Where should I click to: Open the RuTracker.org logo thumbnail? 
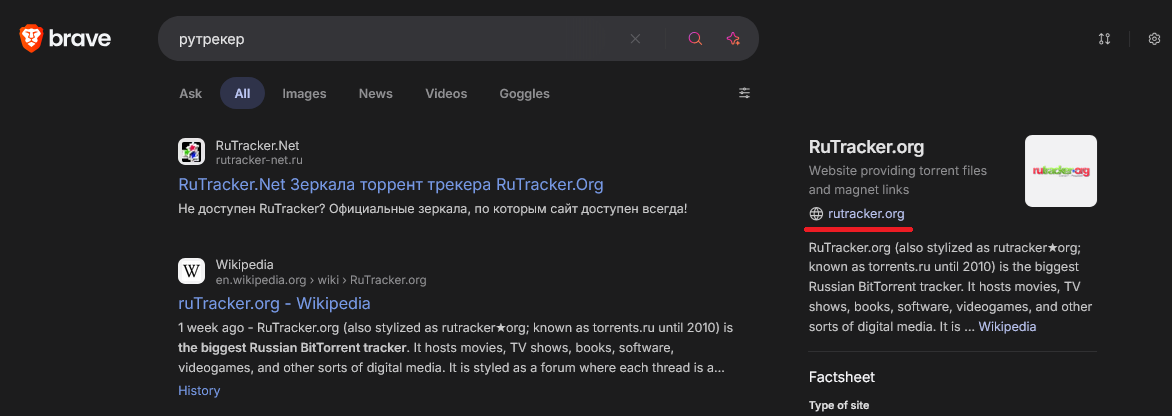tap(1061, 171)
